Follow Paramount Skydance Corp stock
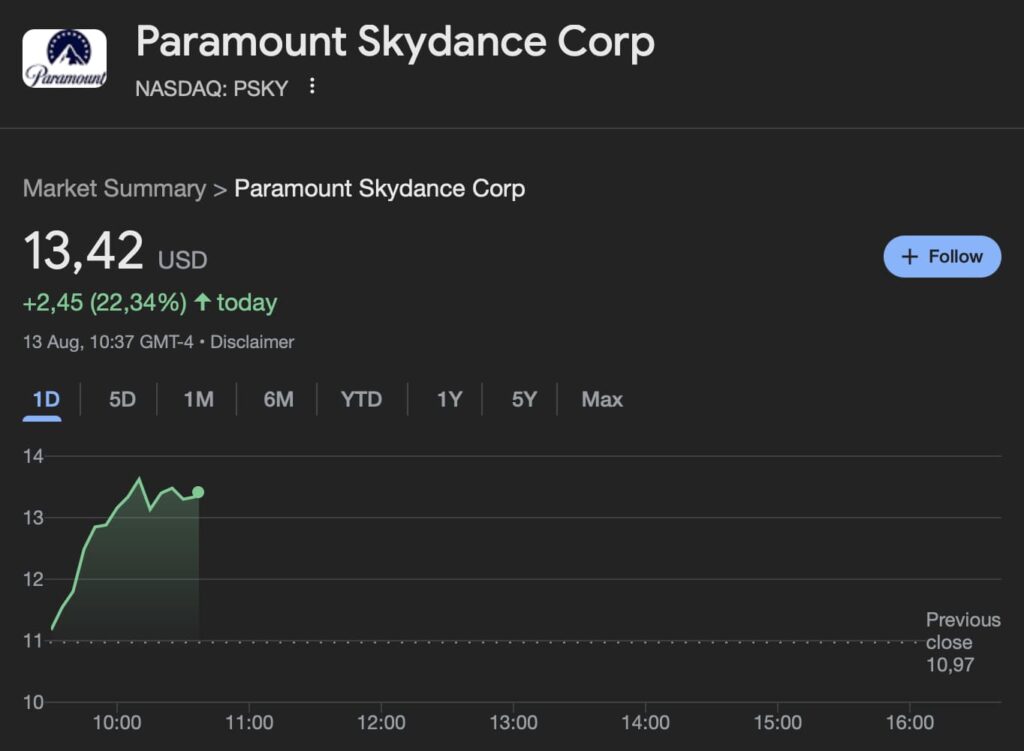 (942, 257)
